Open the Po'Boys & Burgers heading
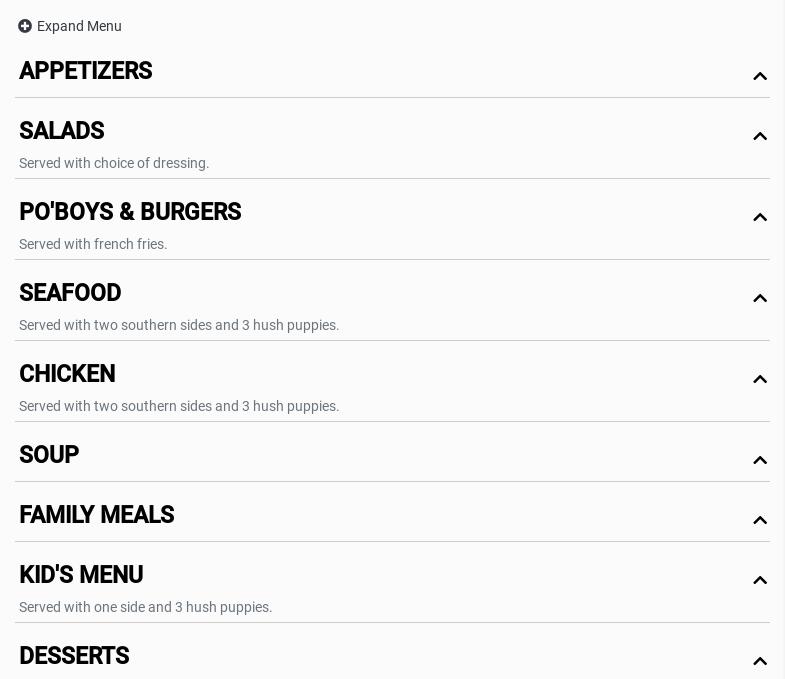Image resolution: width=785 pixels, height=679 pixels. (x=130, y=212)
